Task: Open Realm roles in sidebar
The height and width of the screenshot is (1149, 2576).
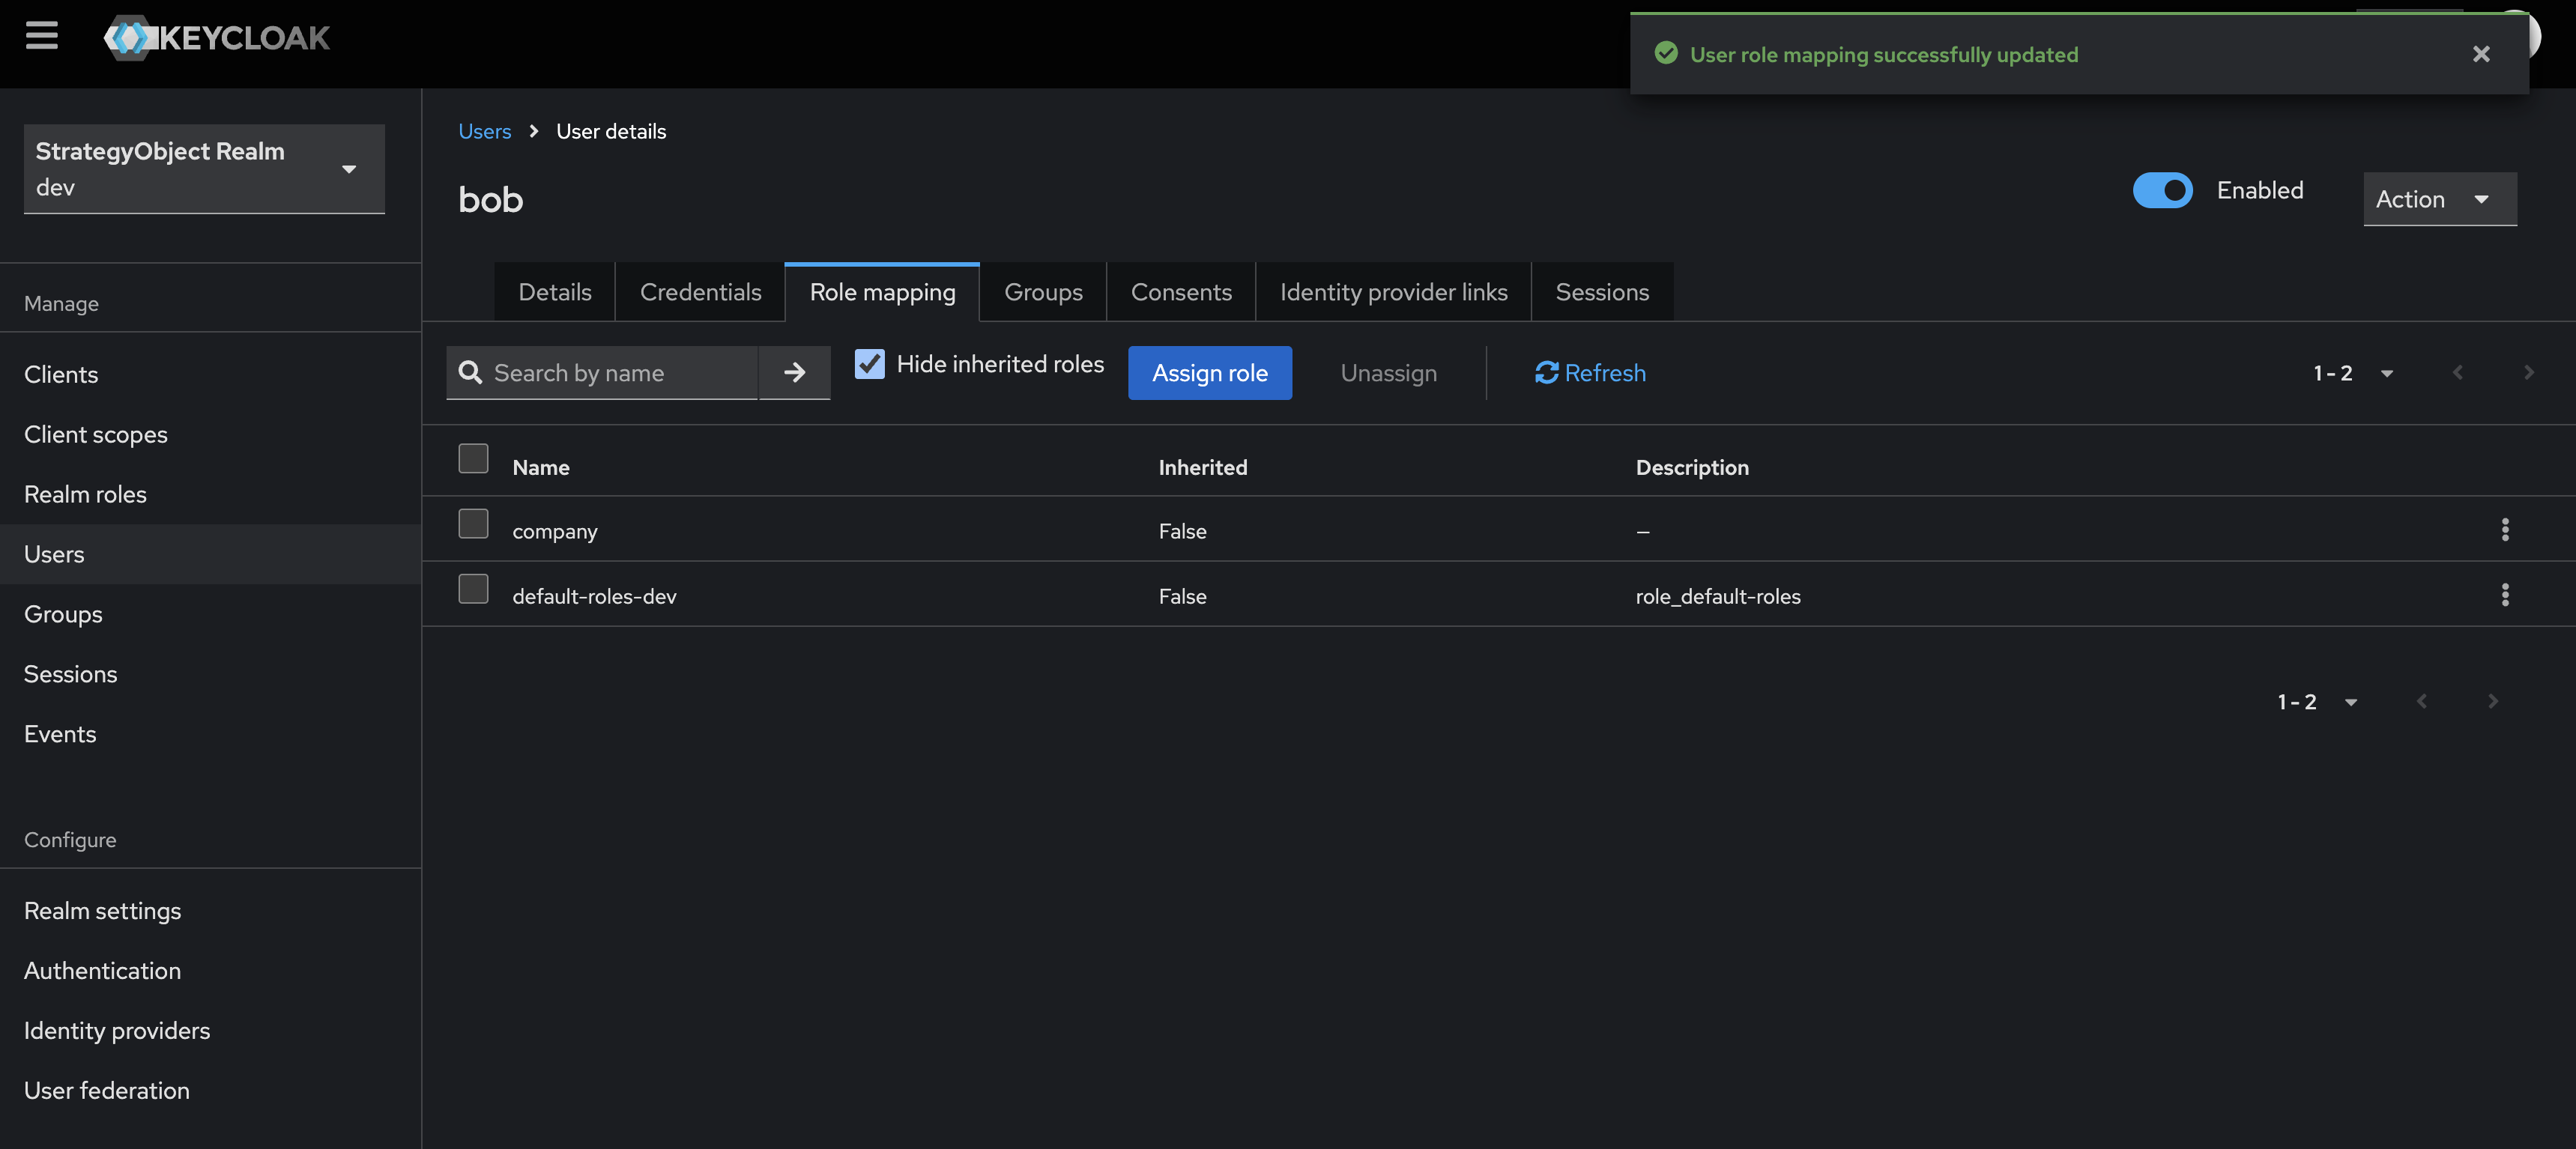Action: pos(85,494)
